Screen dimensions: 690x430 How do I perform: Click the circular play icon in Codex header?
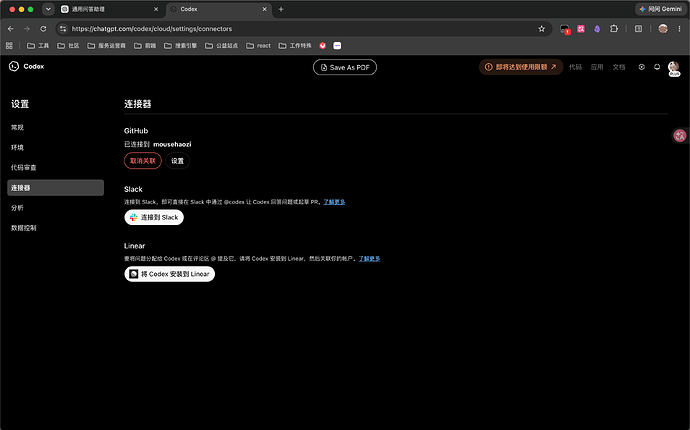[642, 67]
